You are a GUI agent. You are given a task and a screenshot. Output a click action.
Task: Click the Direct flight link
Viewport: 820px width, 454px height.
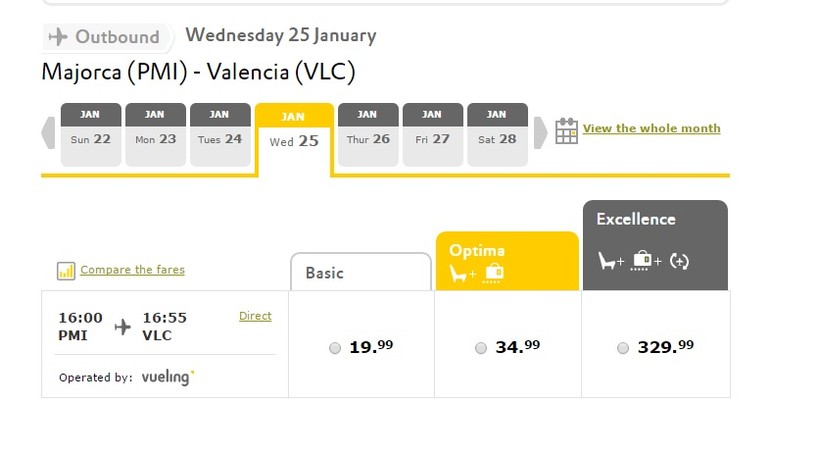point(255,316)
